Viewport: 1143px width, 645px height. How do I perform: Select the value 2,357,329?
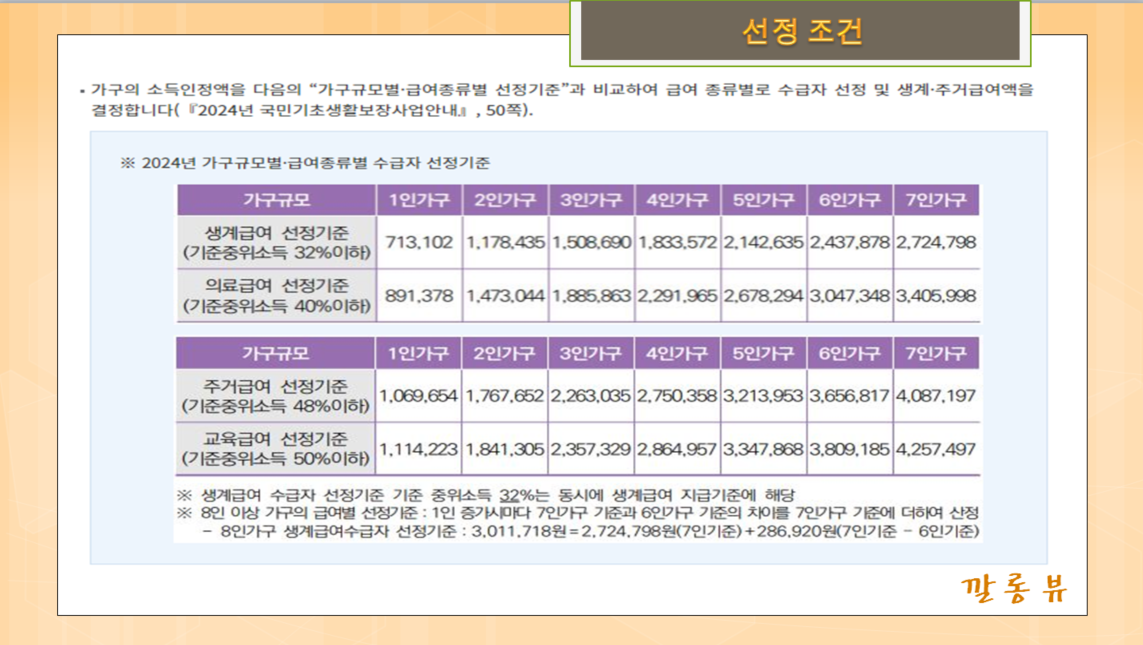pyautogui.click(x=590, y=450)
